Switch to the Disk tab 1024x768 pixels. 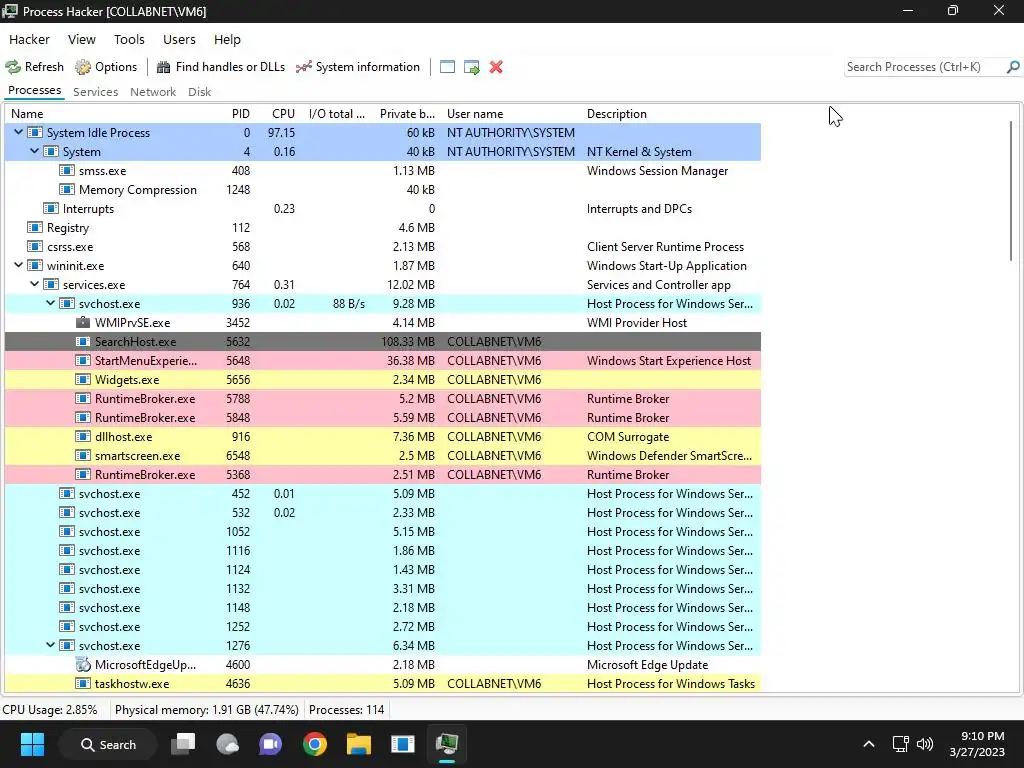point(199,92)
